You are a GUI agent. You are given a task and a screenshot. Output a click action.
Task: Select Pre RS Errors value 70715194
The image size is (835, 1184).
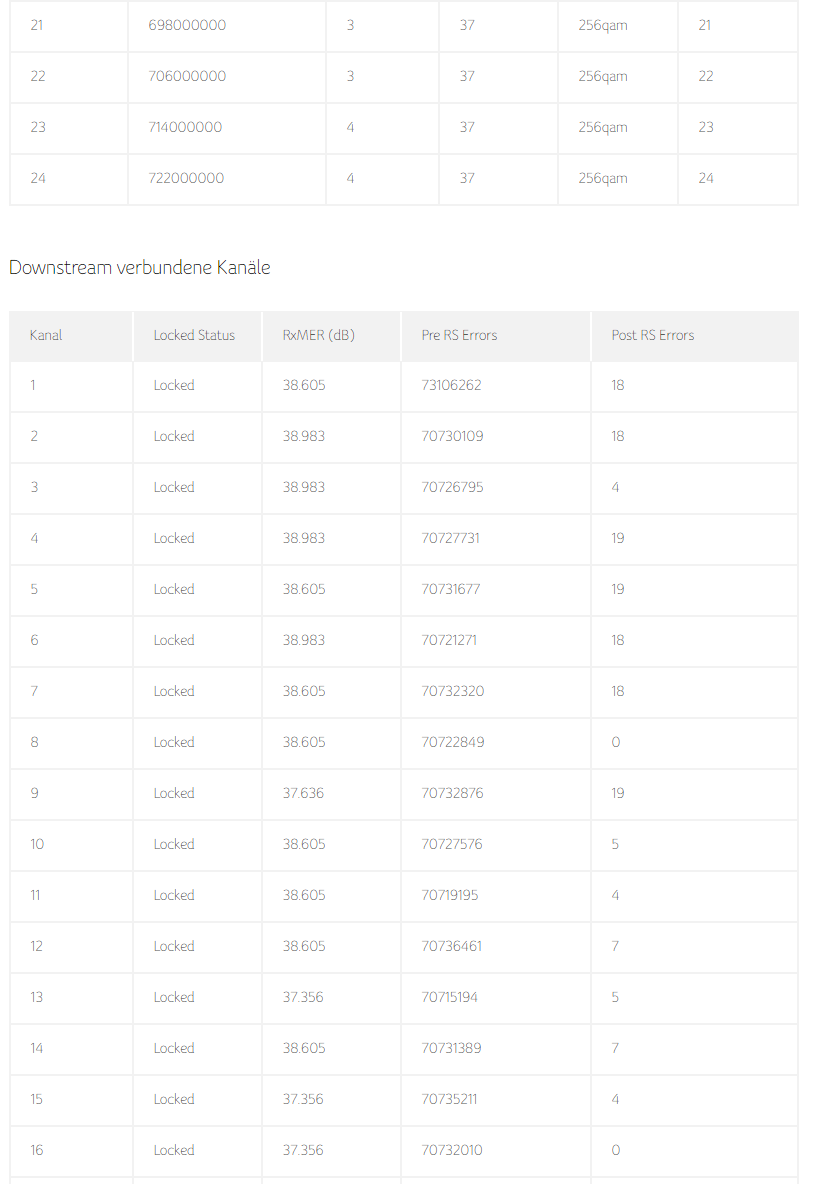pos(450,997)
